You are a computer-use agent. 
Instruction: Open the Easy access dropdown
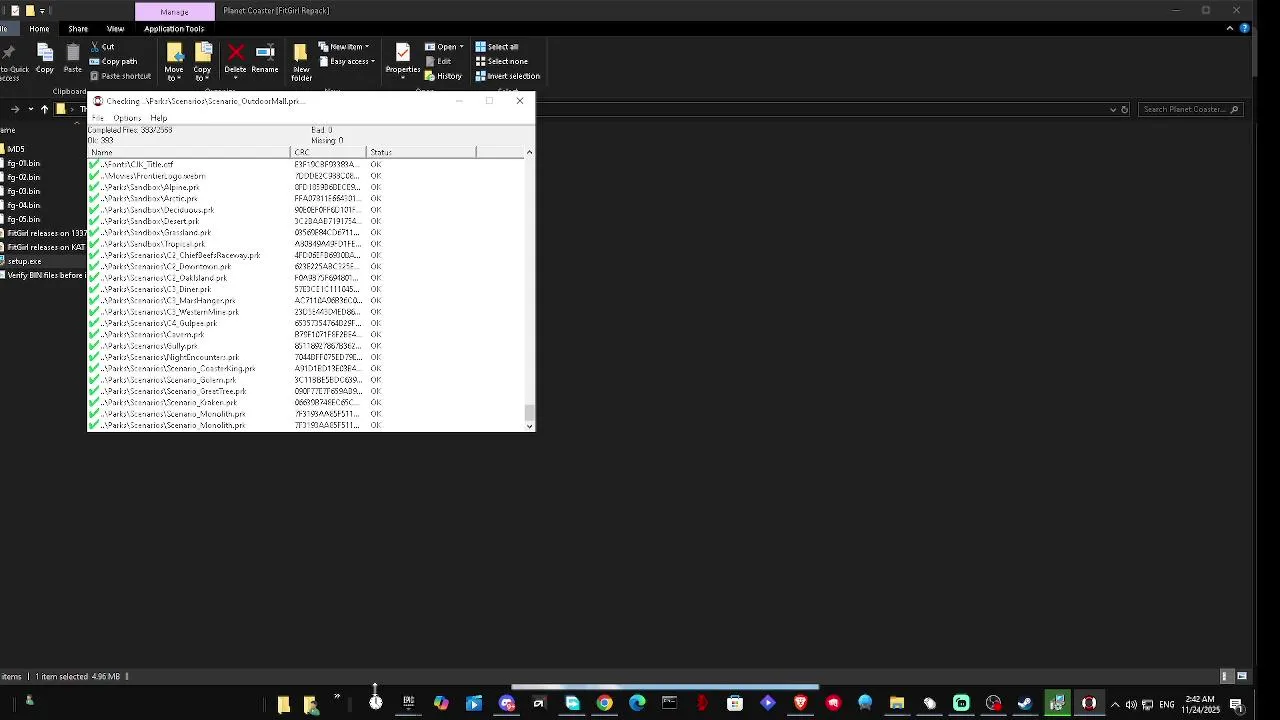[346, 62]
